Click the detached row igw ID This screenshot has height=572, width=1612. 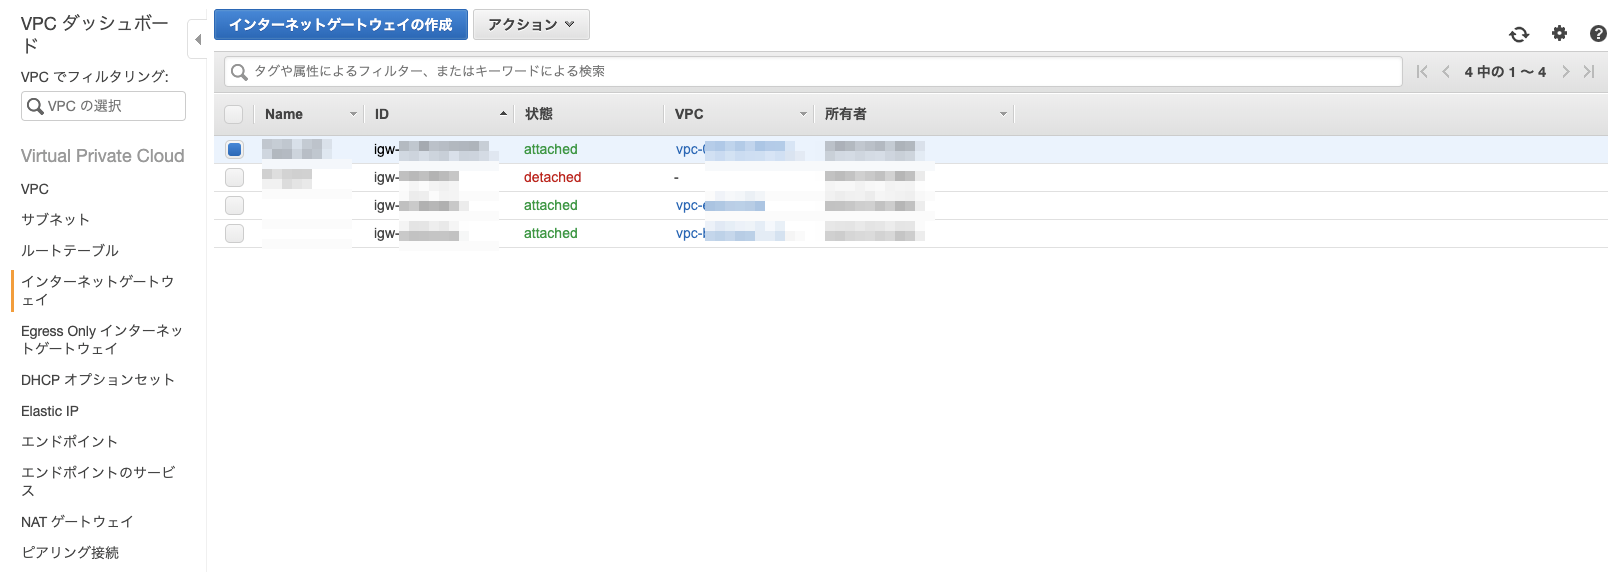(x=416, y=178)
